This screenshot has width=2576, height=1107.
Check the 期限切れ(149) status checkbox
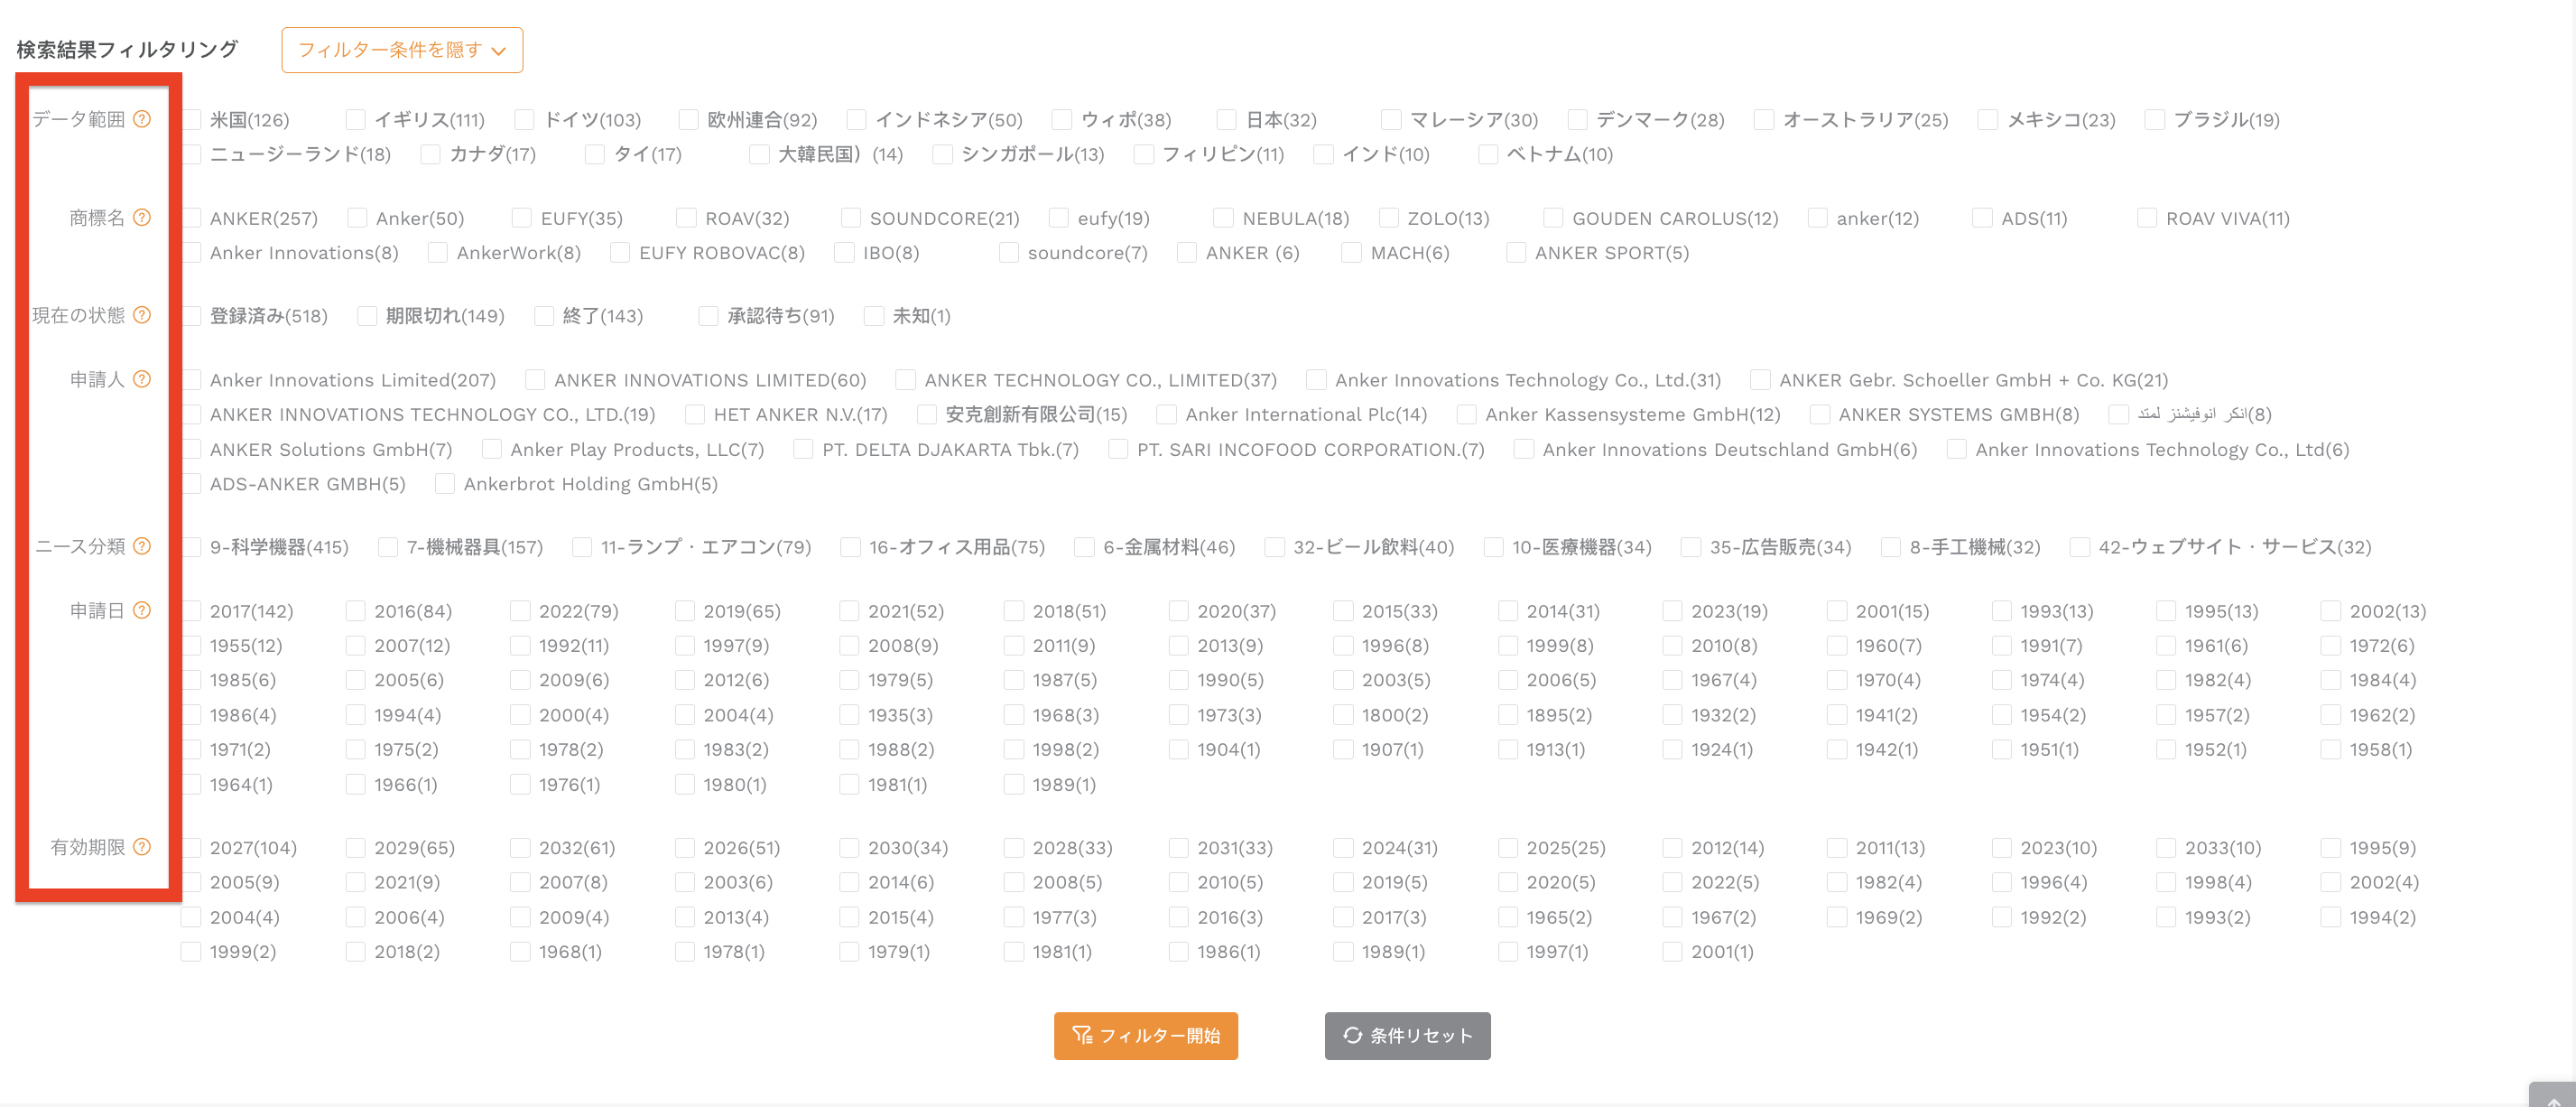click(x=367, y=316)
